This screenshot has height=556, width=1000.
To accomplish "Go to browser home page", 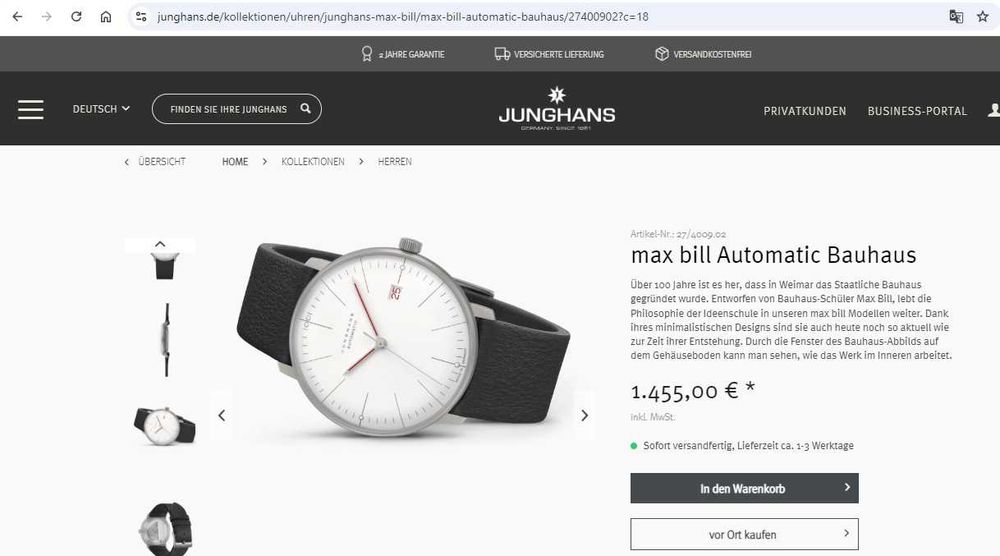I will pos(106,17).
